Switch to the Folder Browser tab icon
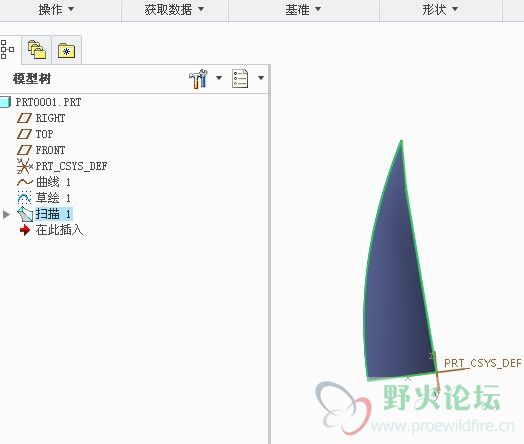Viewport: 524px width, 444px height. pyautogui.click(x=37, y=50)
